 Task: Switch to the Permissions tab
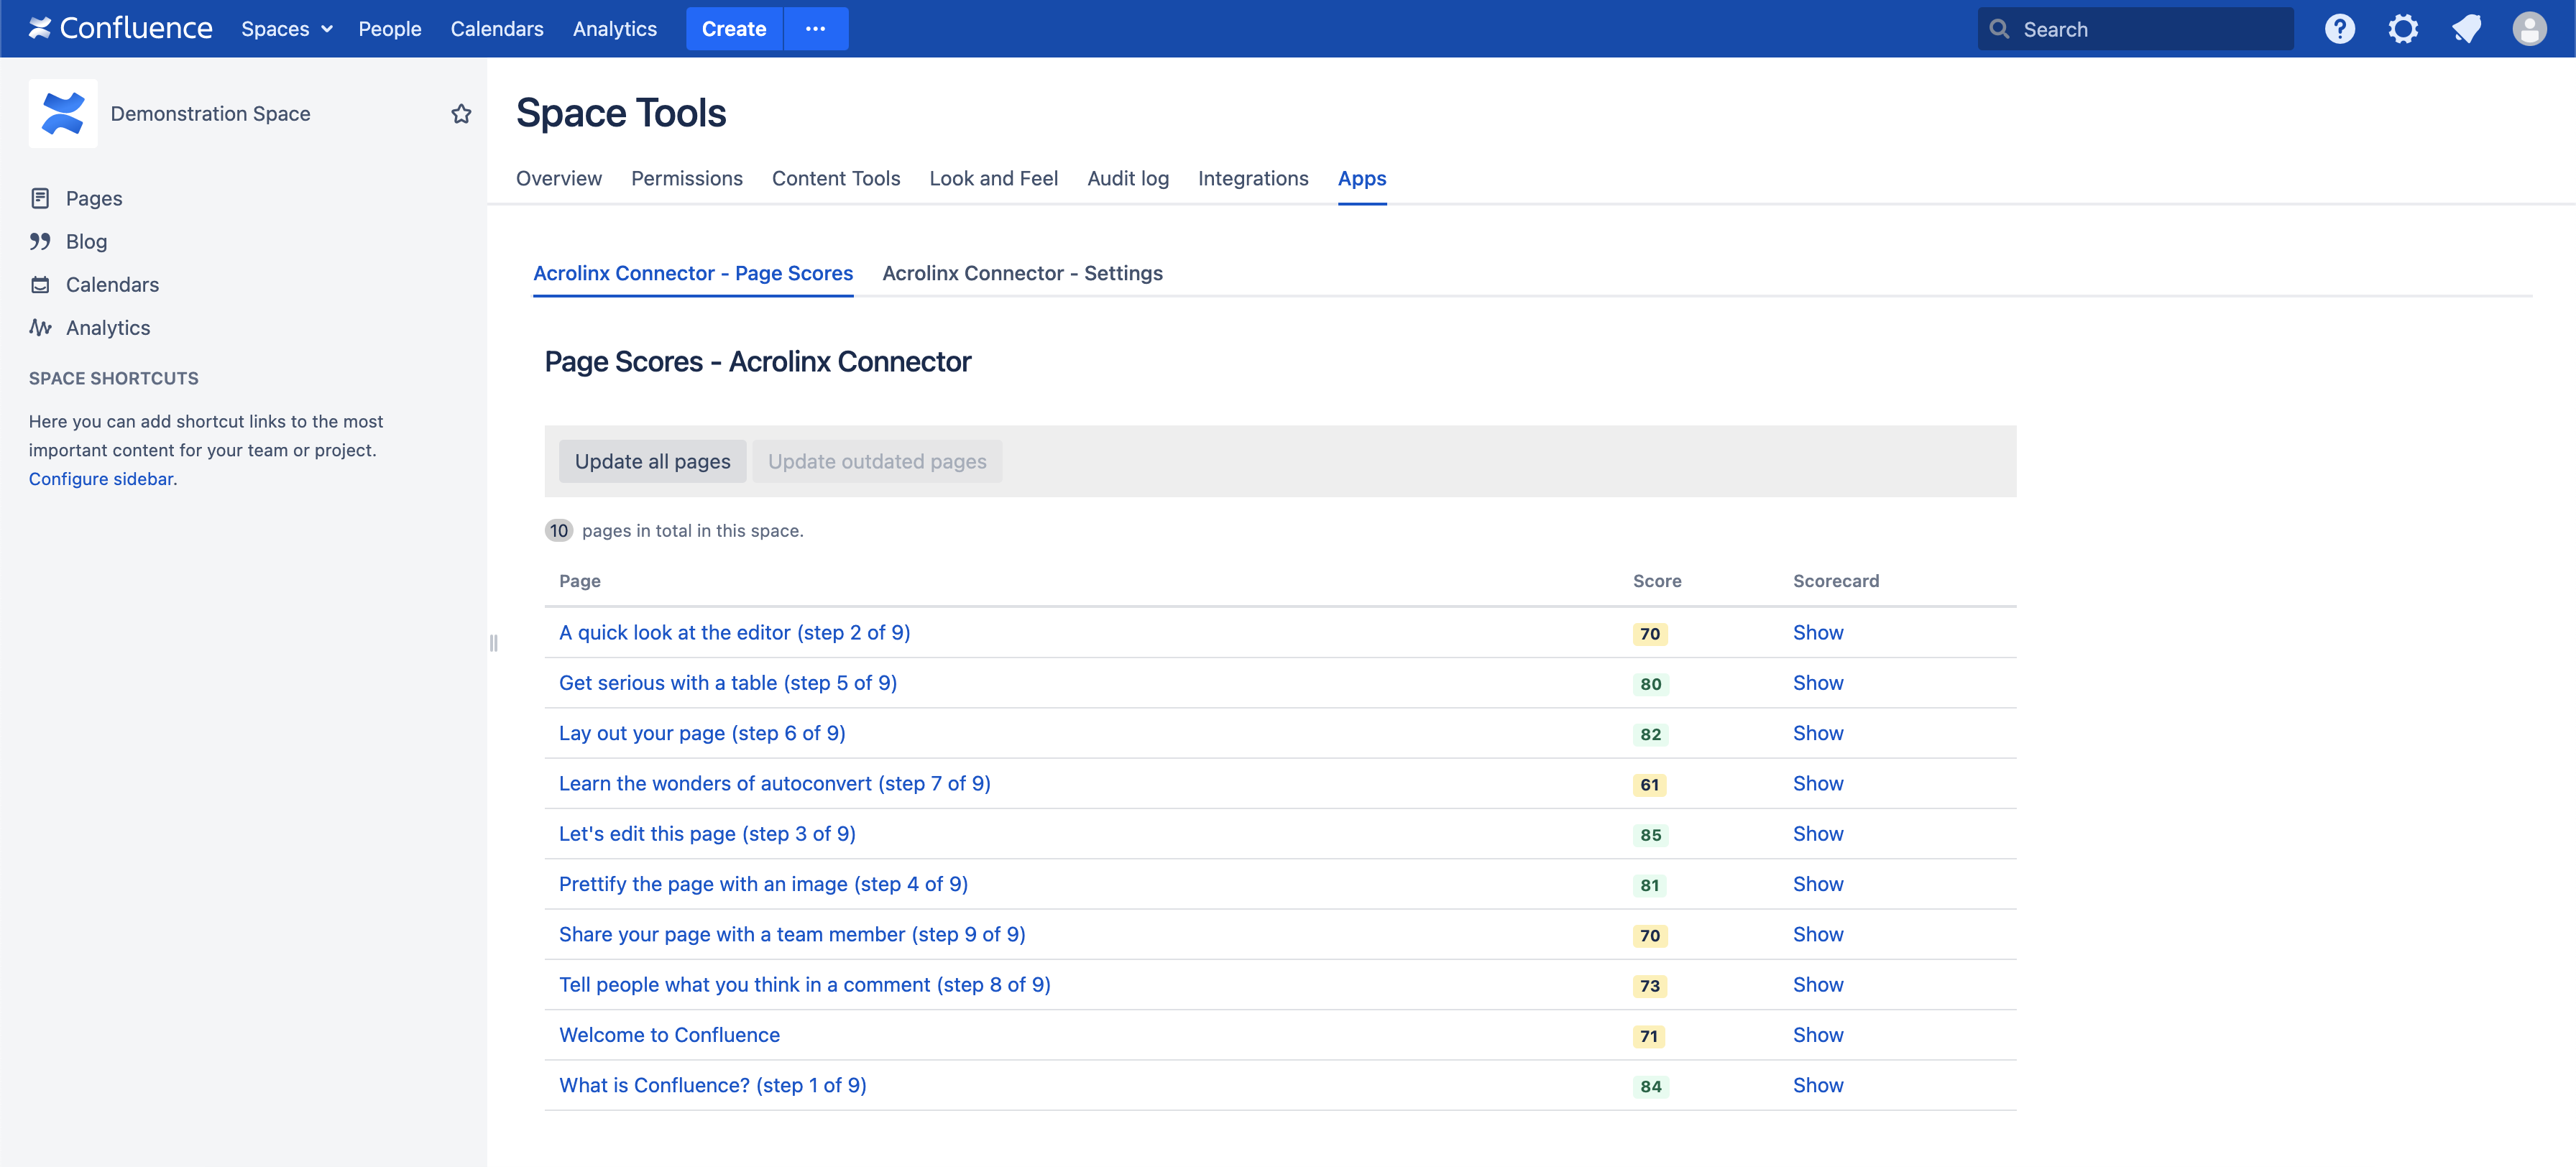687,178
